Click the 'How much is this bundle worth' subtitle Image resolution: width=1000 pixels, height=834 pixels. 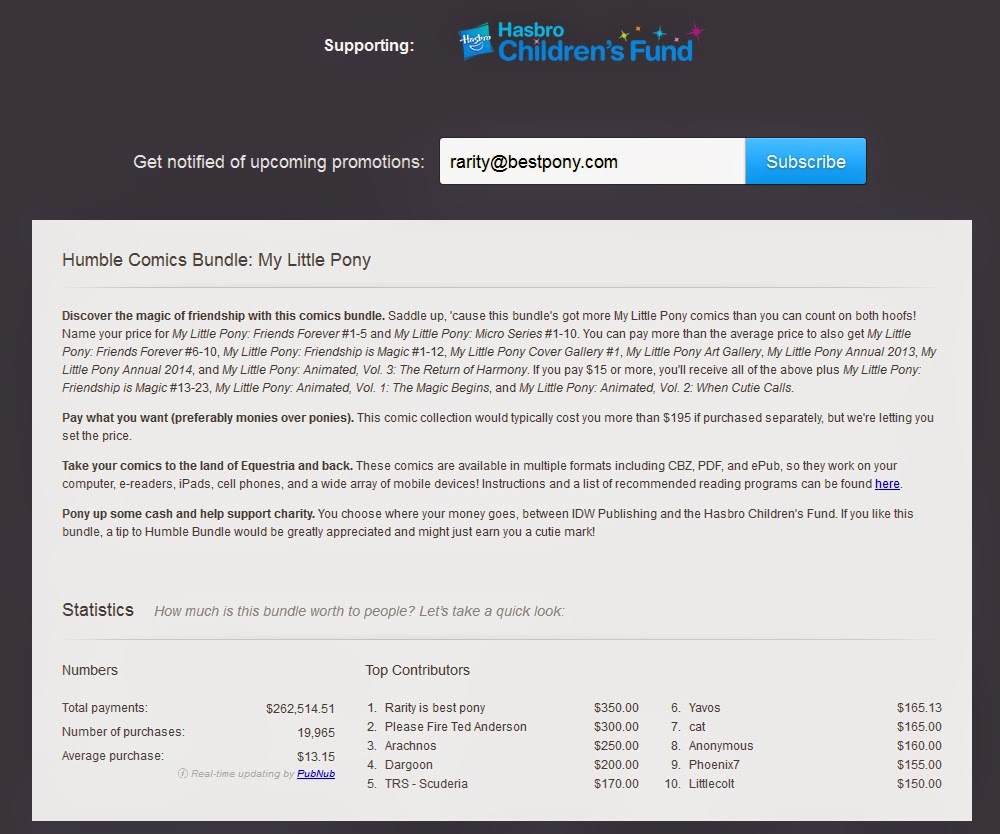click(x=359, y=611)
